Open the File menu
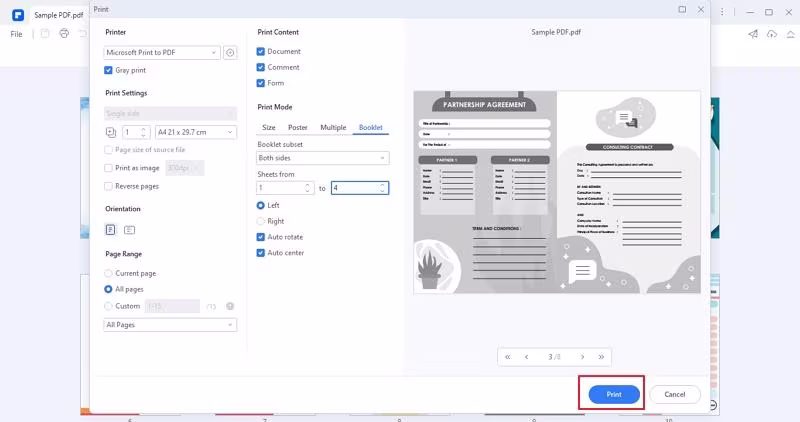Image resolution: width=800 pixels, height=422 pixels. tap(16, 34)
